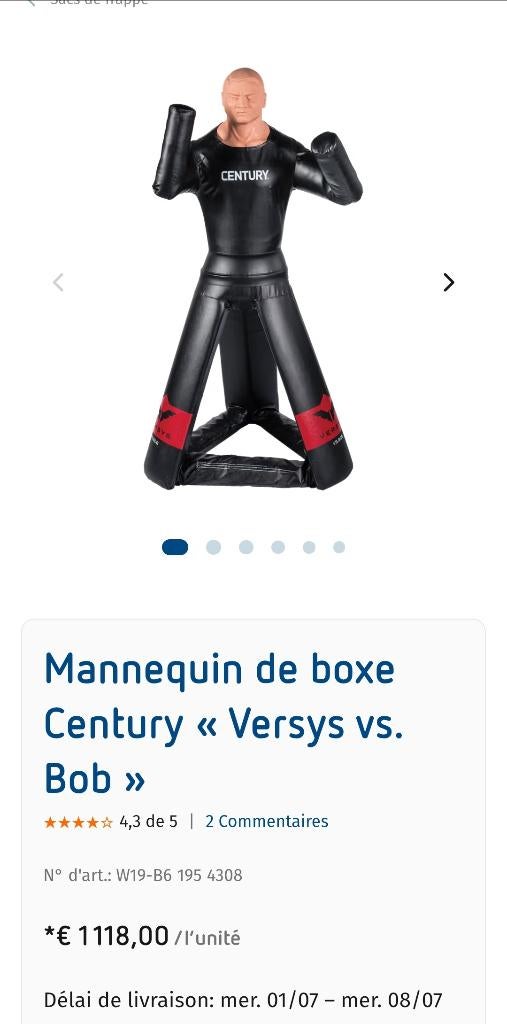Viewport: 507px width, 1024px height.
Task: Open the 2 Commentaires reviews link
Action: (267, 822)
